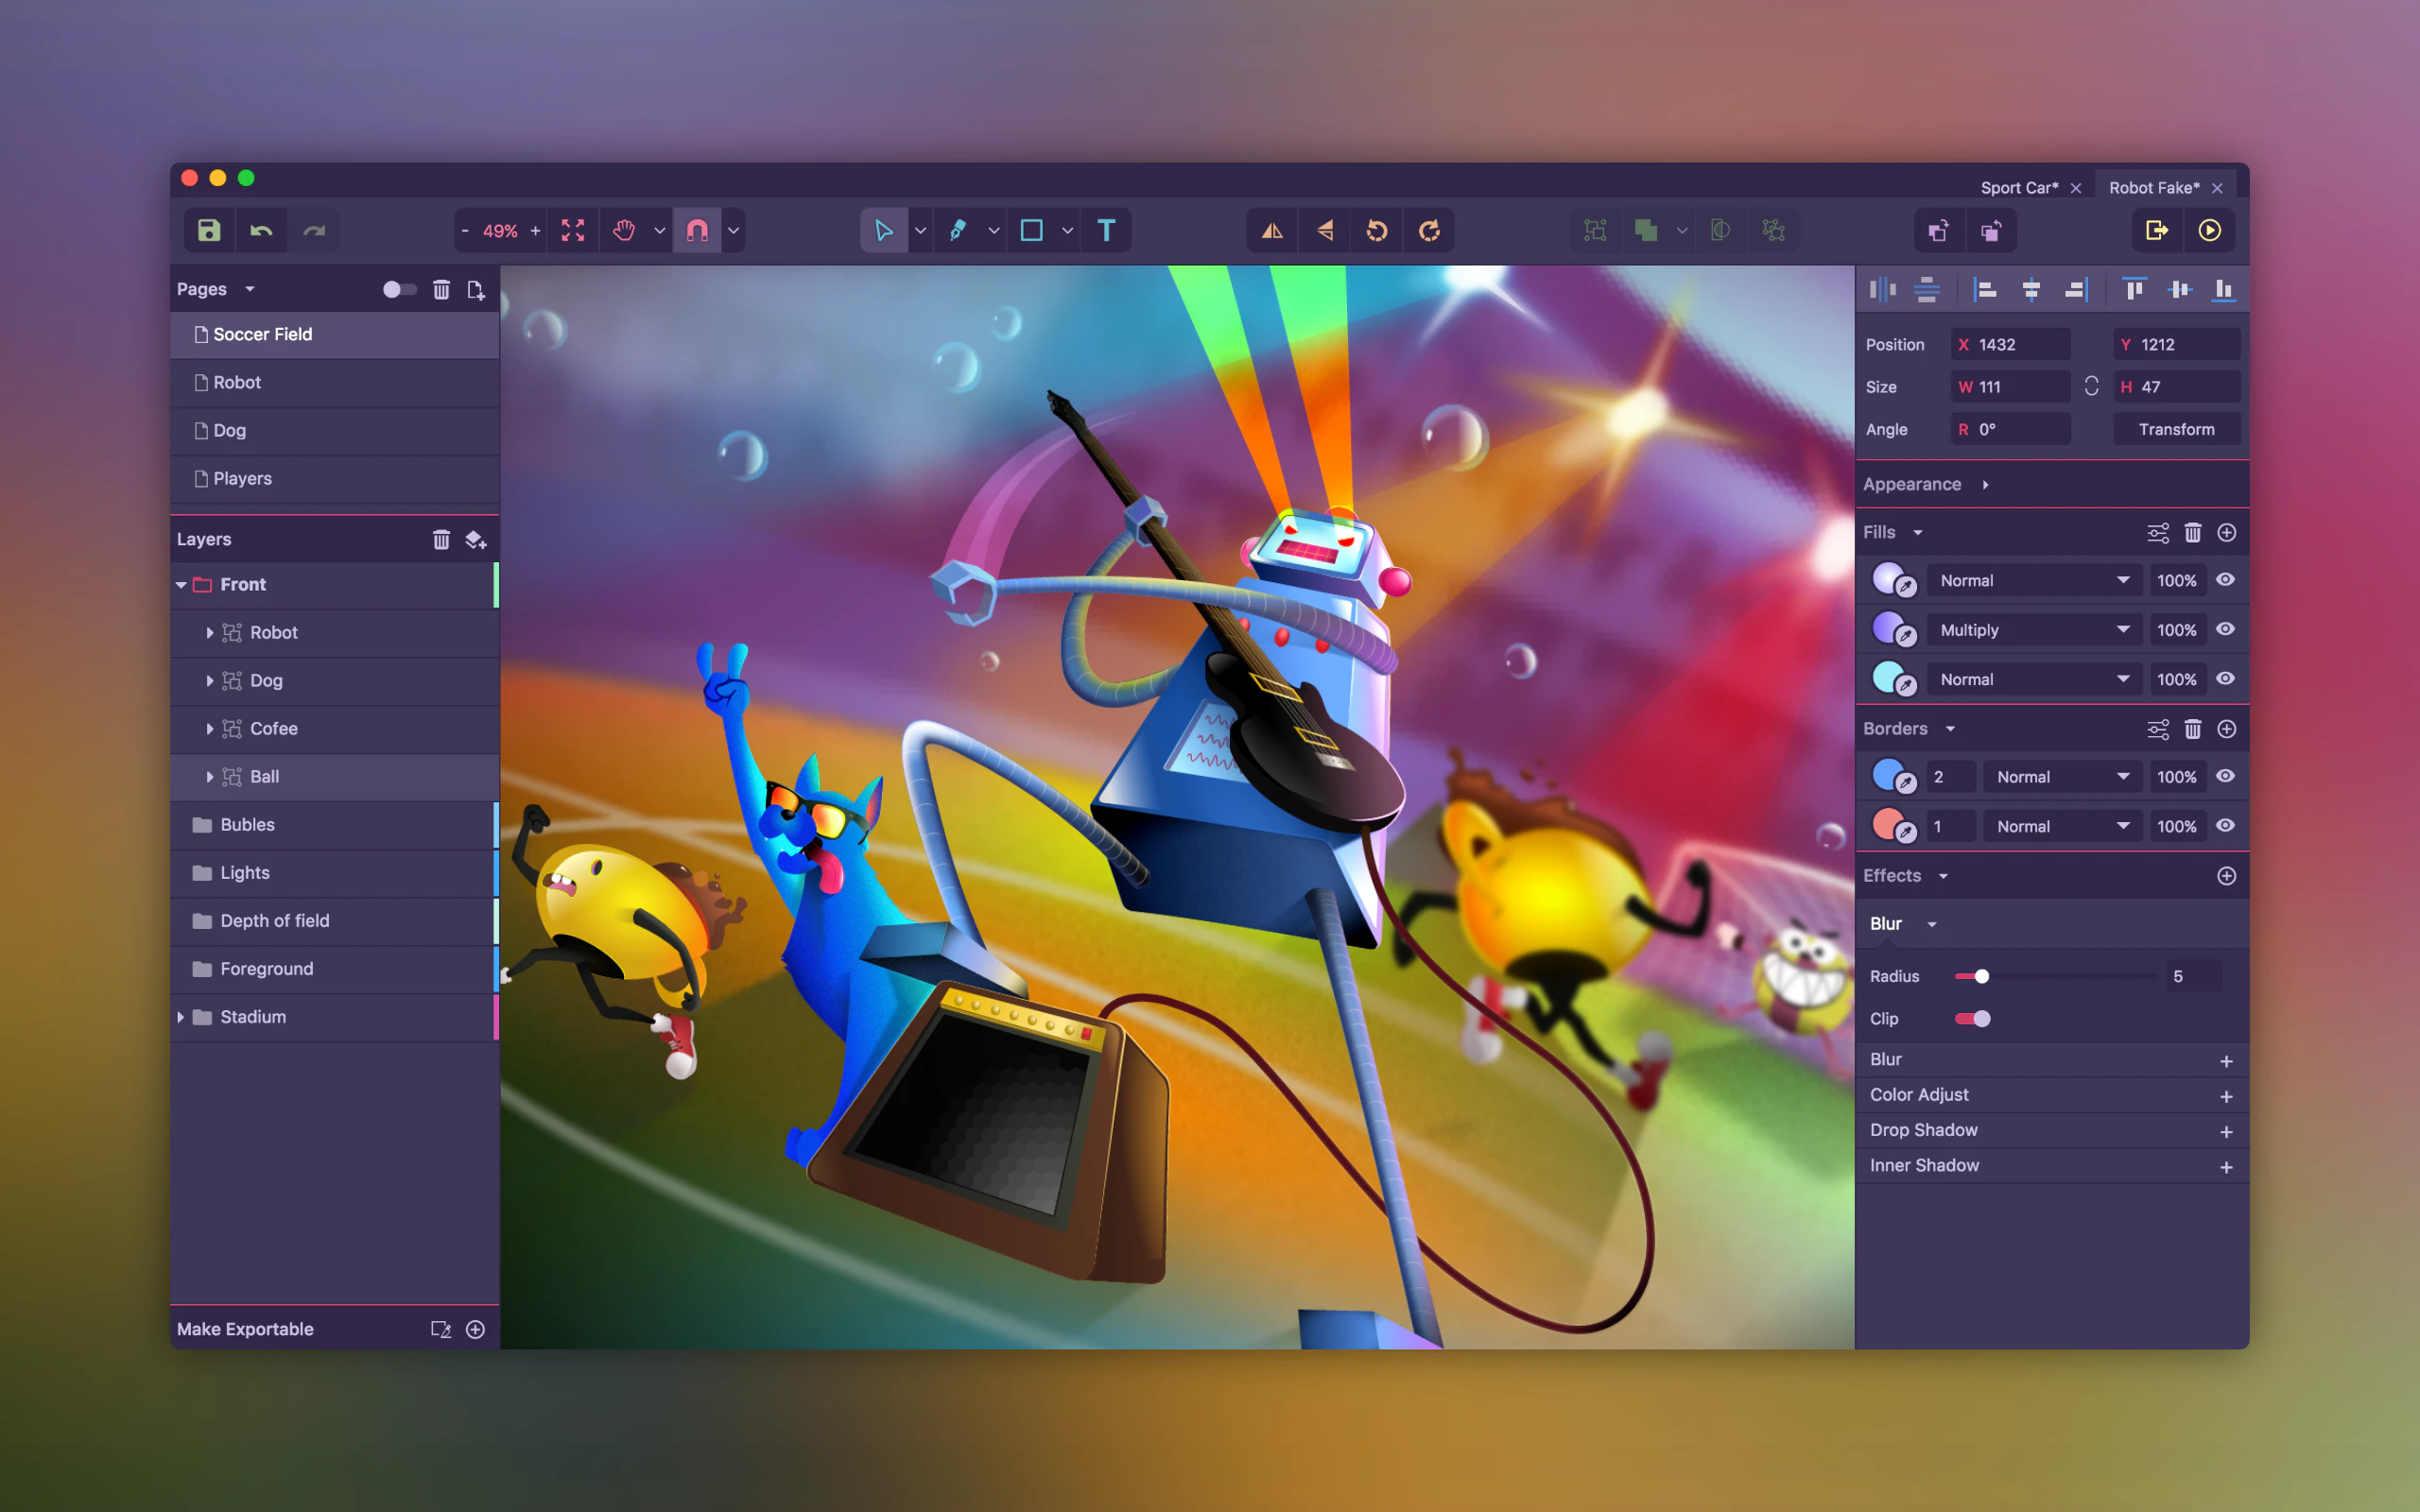
Task: Toggle visibility of the first border
Action: 2228,776
